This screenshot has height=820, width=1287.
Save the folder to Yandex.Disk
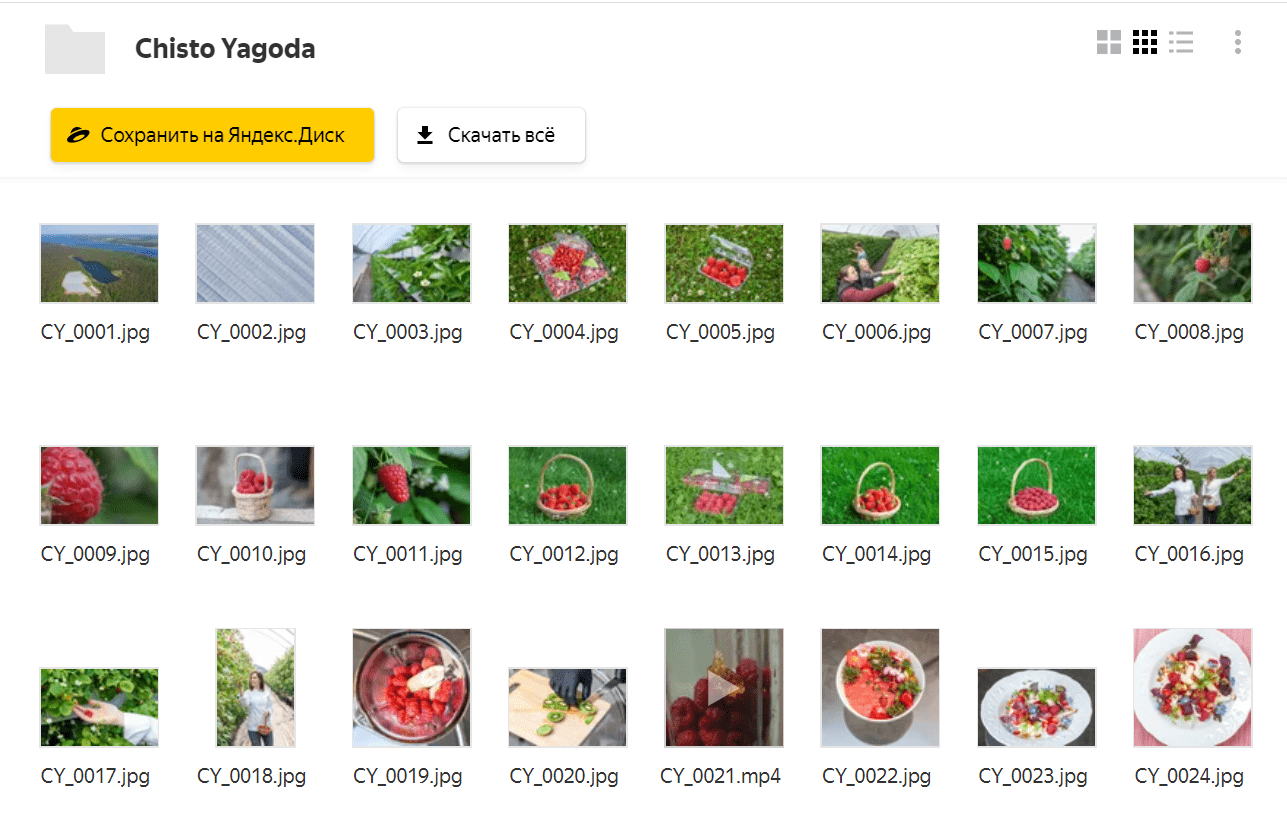pyautogui.click(x=212, y=135)
